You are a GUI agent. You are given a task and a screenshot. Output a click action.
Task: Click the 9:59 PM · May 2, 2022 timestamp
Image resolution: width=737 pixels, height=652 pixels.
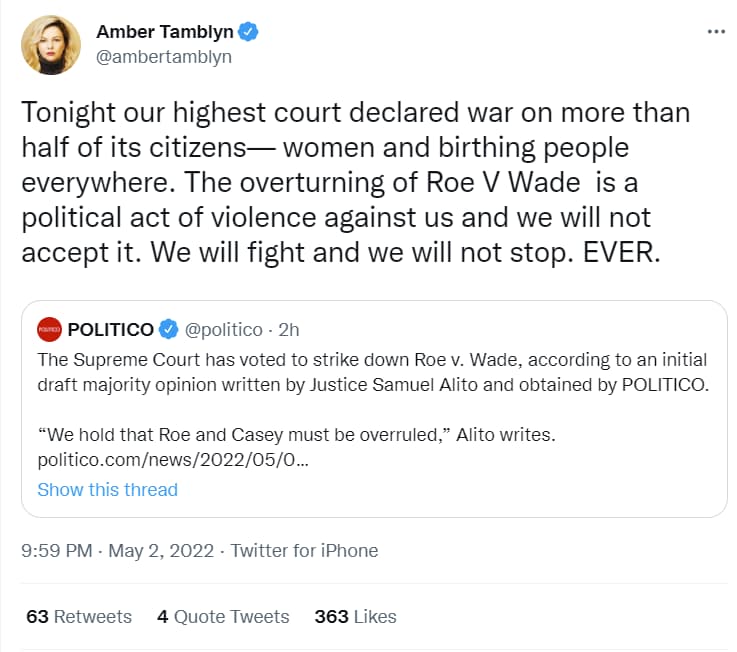(x=117, y=550)
